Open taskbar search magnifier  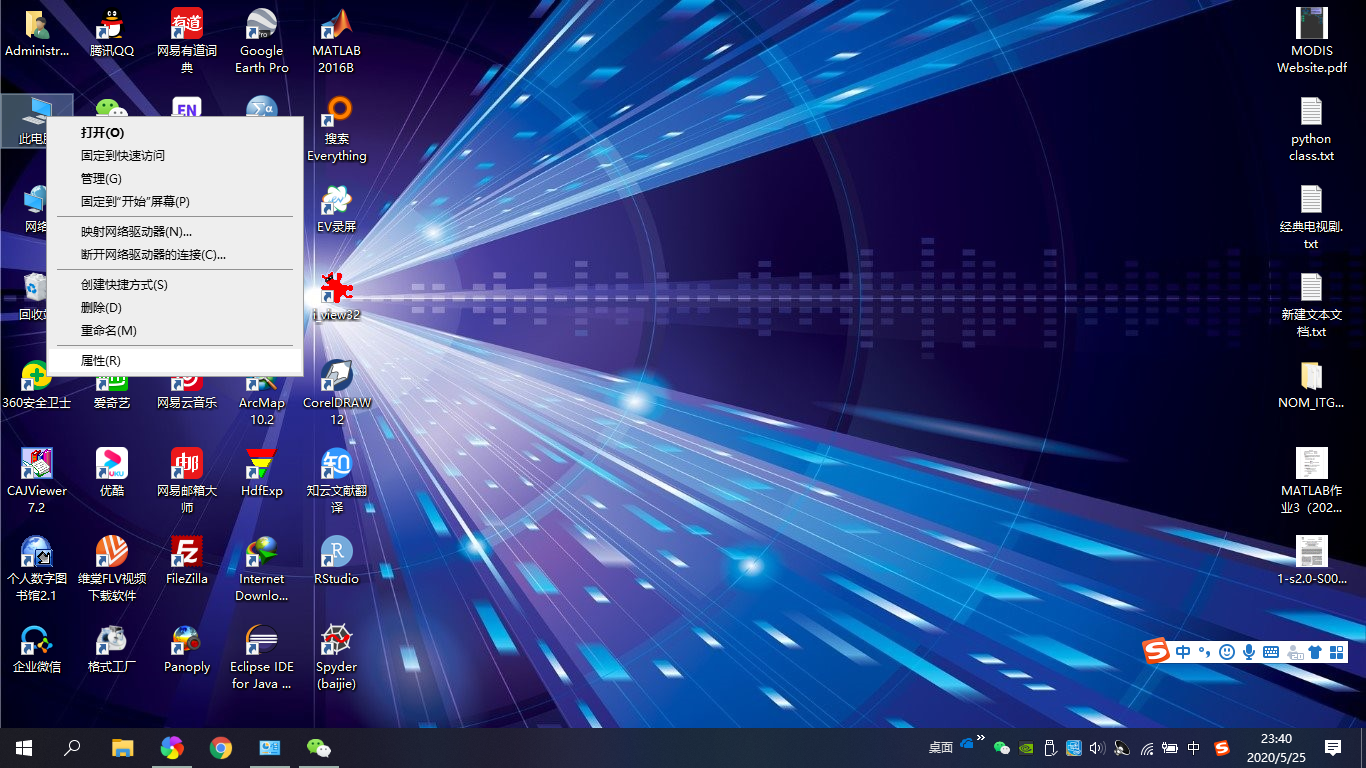(72, 748)
